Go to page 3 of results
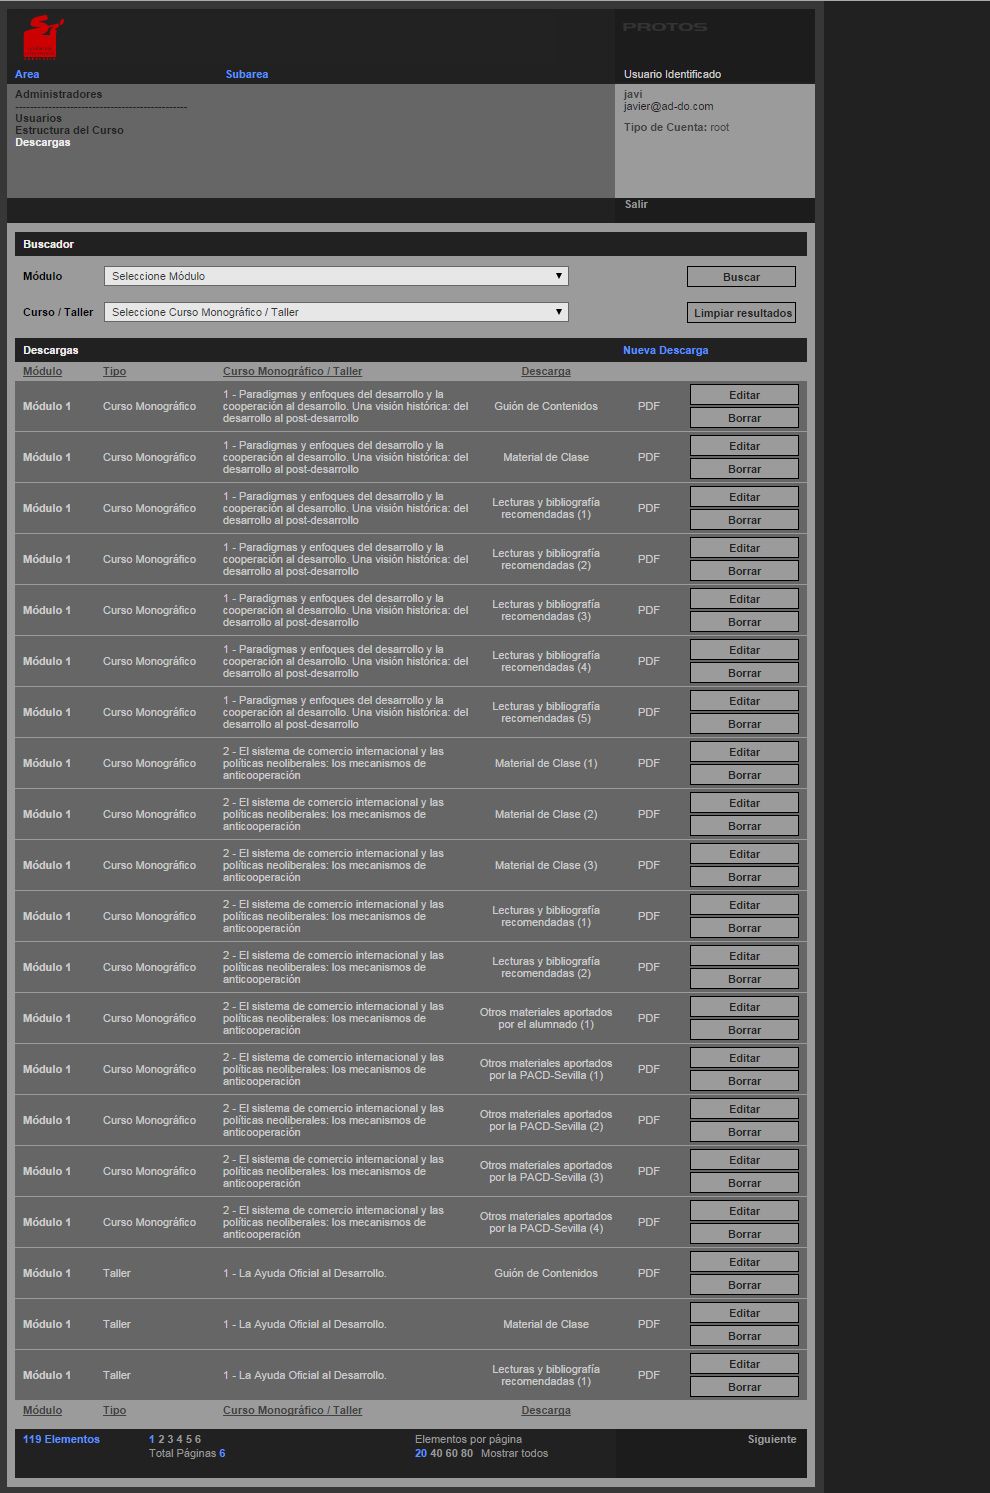This screenshot has width=990, height=1493. coord(170,1439)
